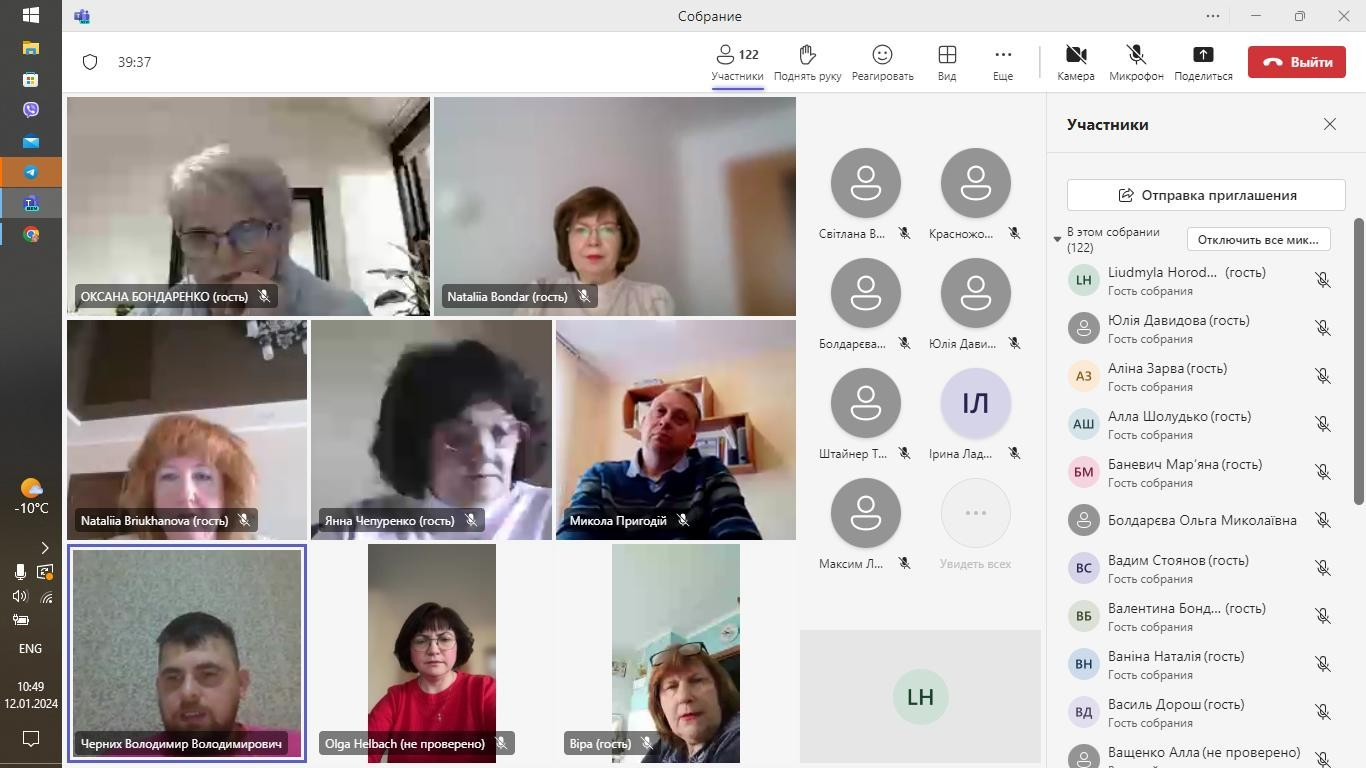The image size is (1366, 768).
Task: Open the battery tray icon
Action: point(19,620)
